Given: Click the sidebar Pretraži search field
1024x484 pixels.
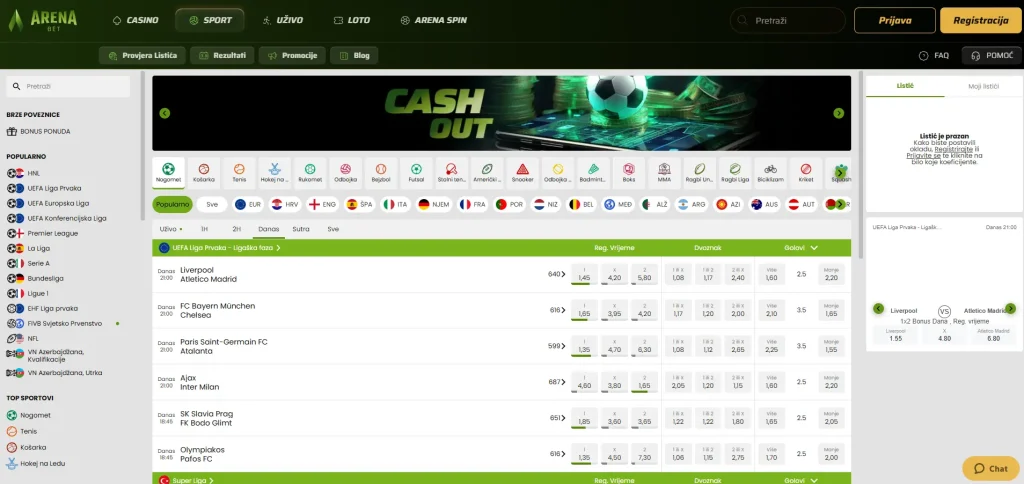Looking at the screenshot, I should click(68, 86).
